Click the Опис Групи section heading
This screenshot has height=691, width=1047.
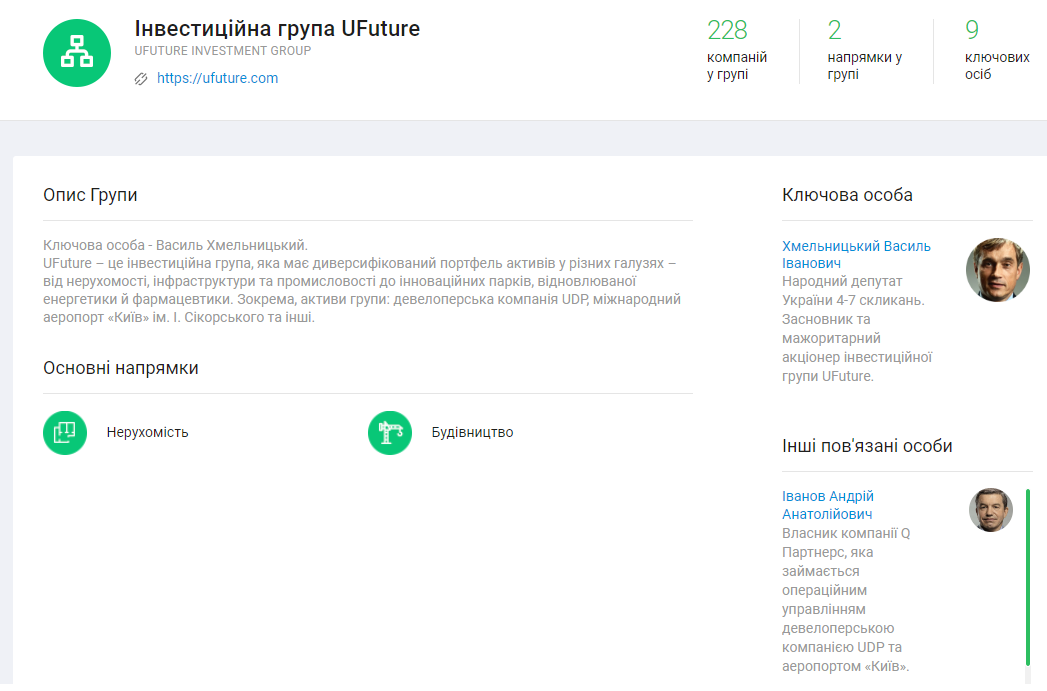(90, 195)
